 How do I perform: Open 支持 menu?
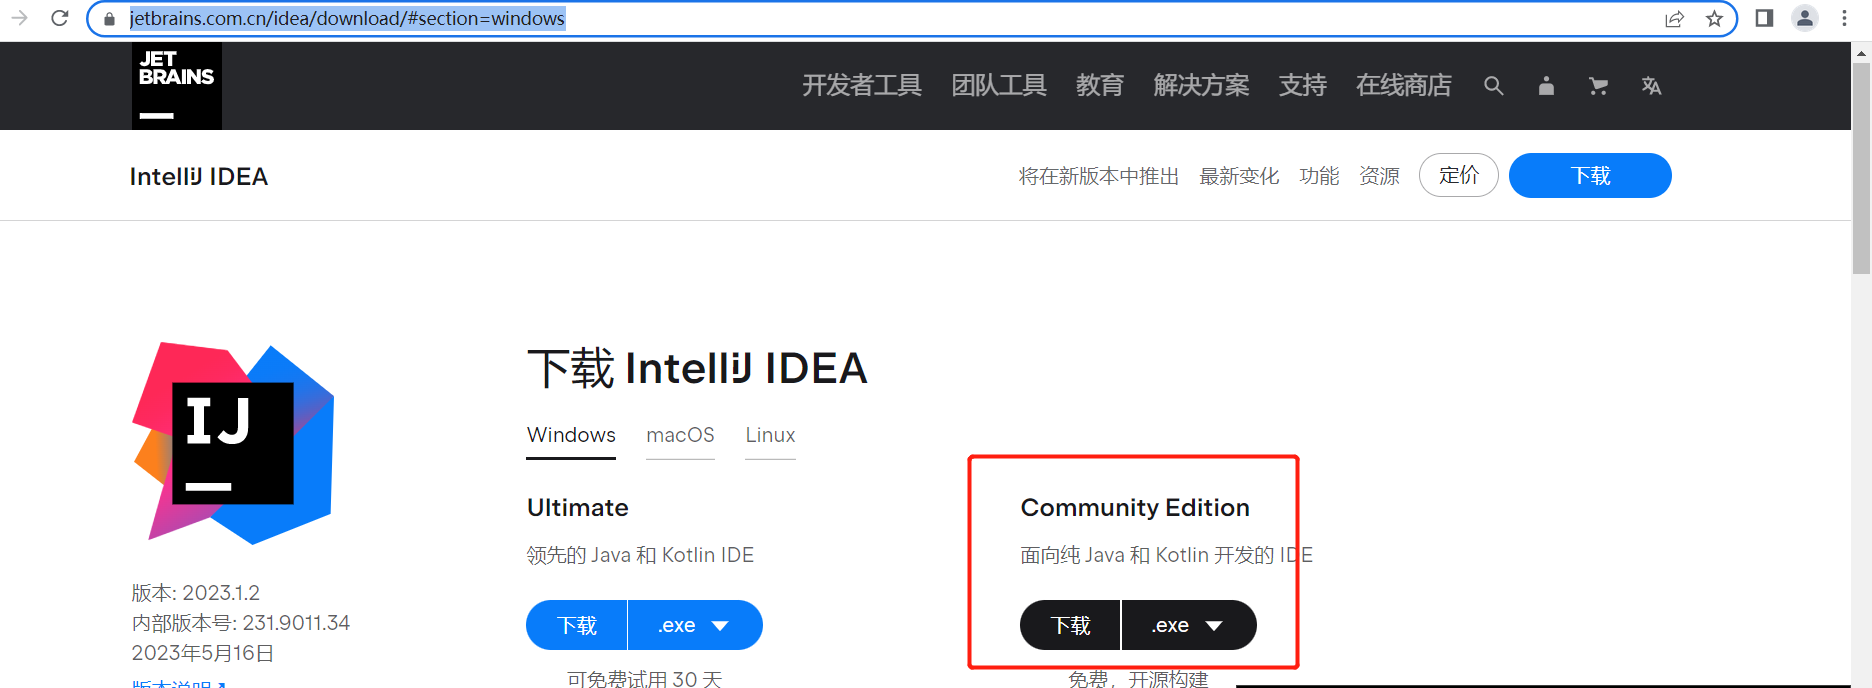1302,86
